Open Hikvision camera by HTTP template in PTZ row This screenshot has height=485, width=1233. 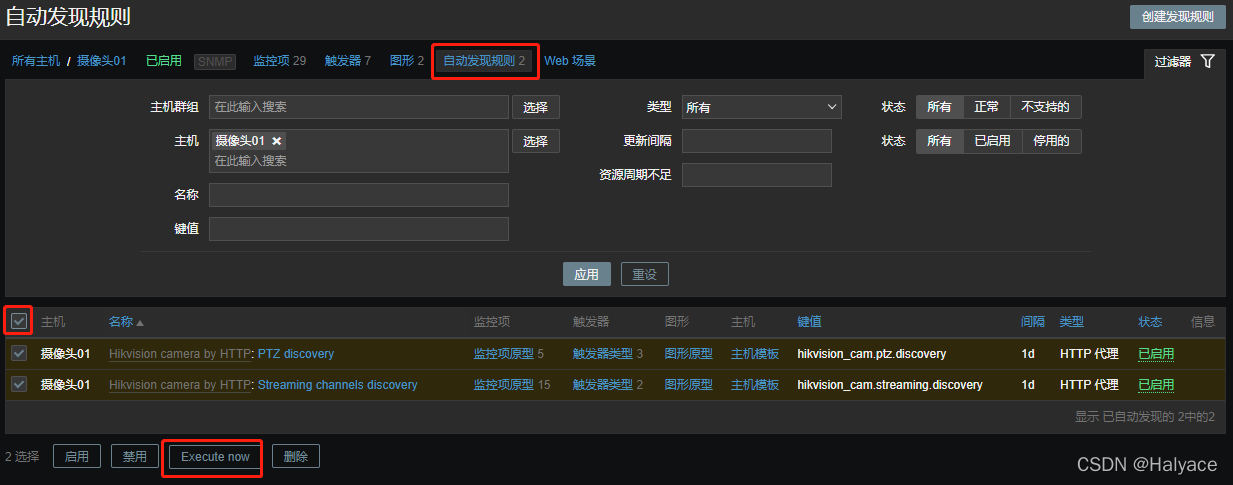coord(180,354)
